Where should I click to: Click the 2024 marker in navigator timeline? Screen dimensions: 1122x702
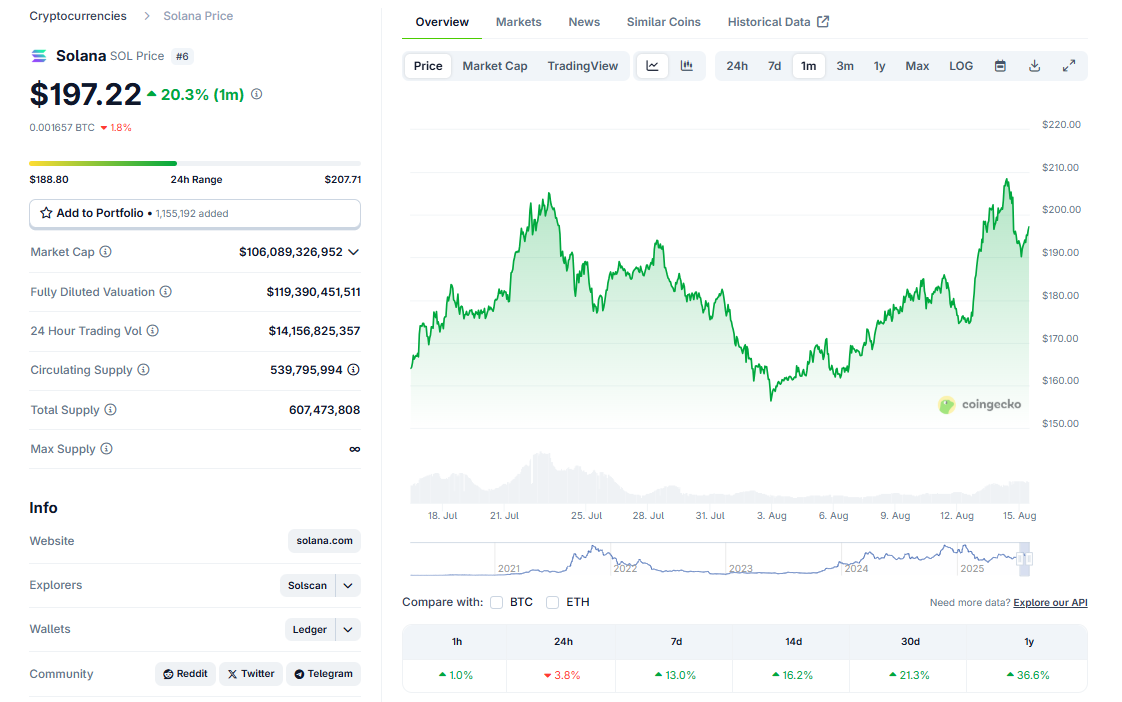(856, 568)
